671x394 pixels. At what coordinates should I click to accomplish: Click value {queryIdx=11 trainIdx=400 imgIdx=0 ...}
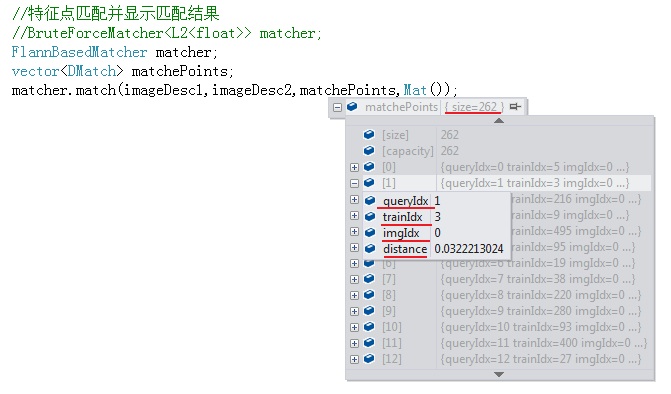coord(543,343)
